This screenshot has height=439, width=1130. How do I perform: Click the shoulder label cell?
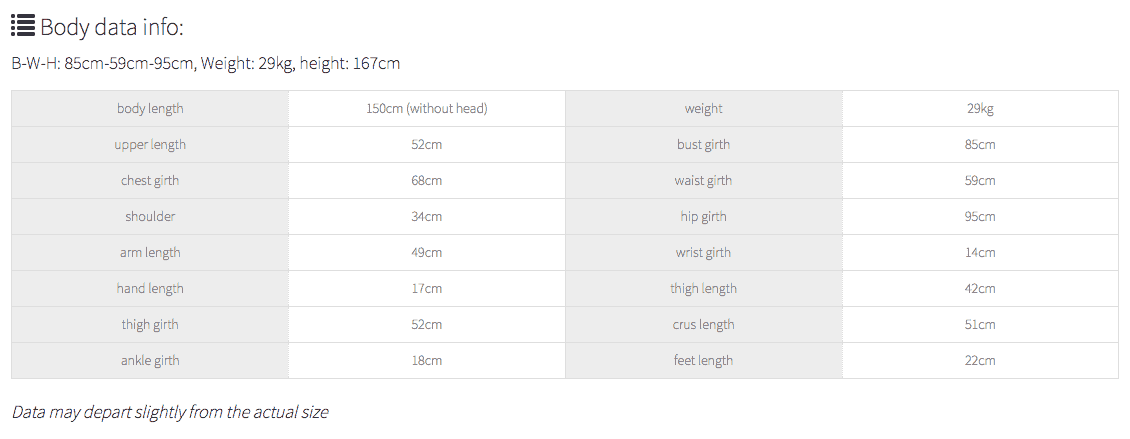coord(150,216)
